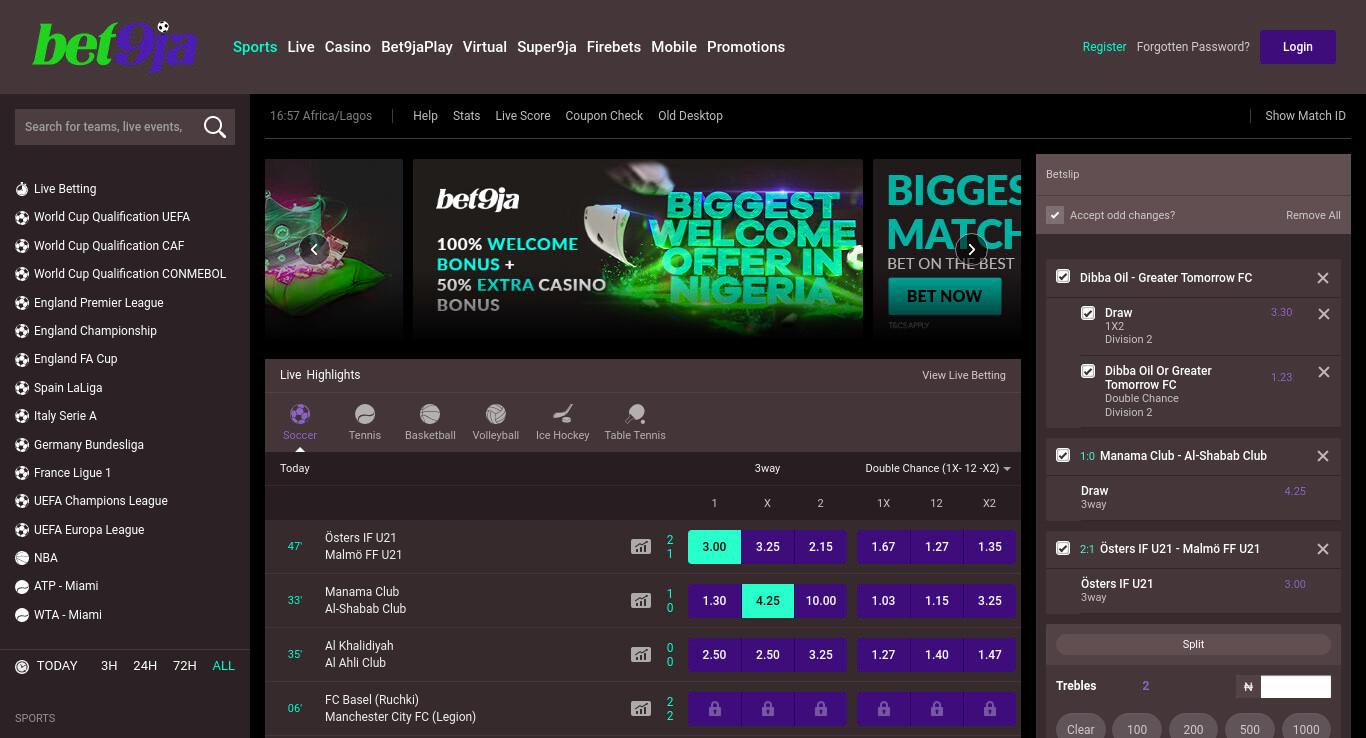Uncheck Dibba Oil Or Greater Tomorrow FC checkbox
This screenshot has width=1366, height=738.
coord(1088,371)
